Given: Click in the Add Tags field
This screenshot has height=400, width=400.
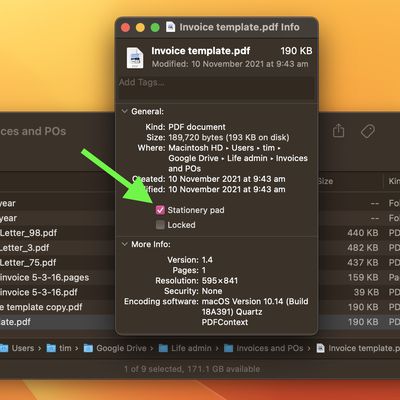Looking at the screenshot, I should (x=216, y=88).
